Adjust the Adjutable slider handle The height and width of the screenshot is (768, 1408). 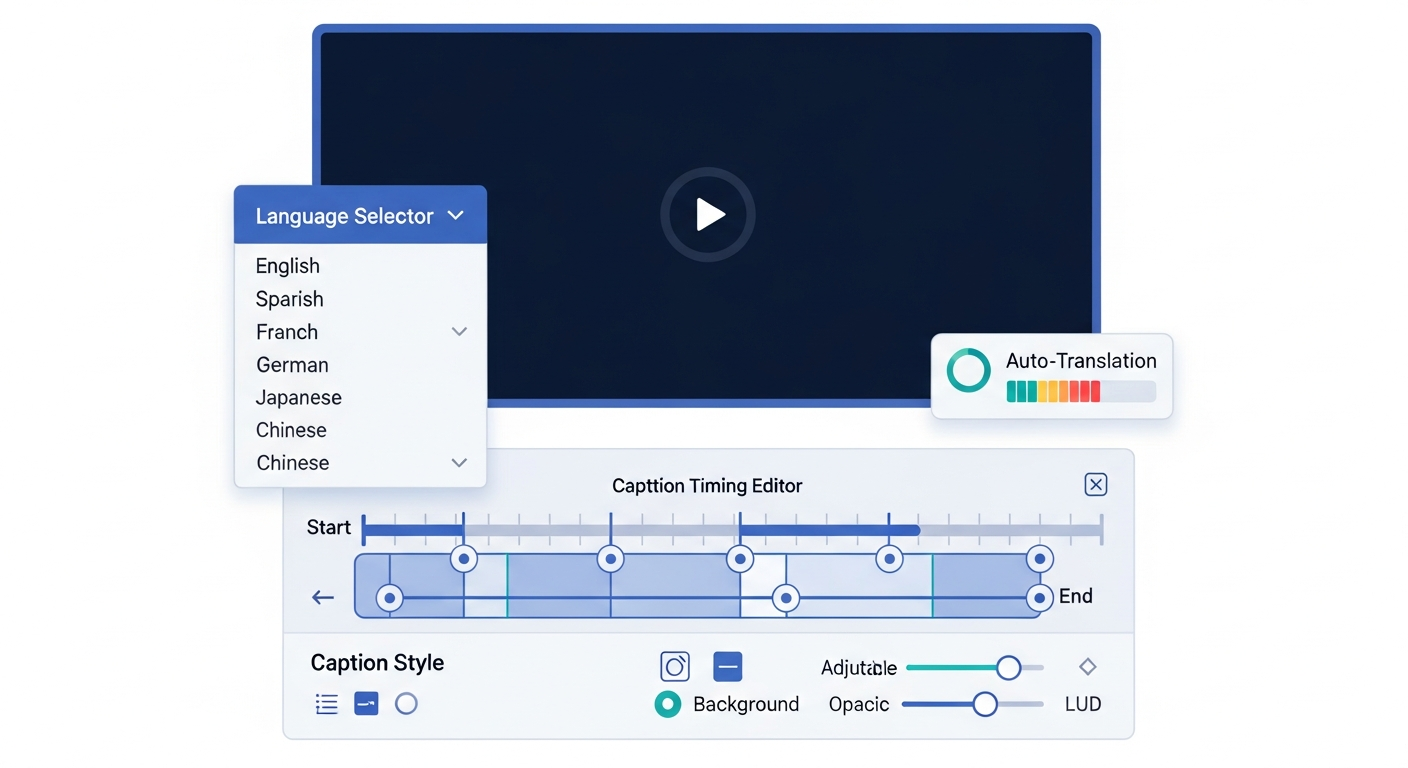coord(1008,668)
